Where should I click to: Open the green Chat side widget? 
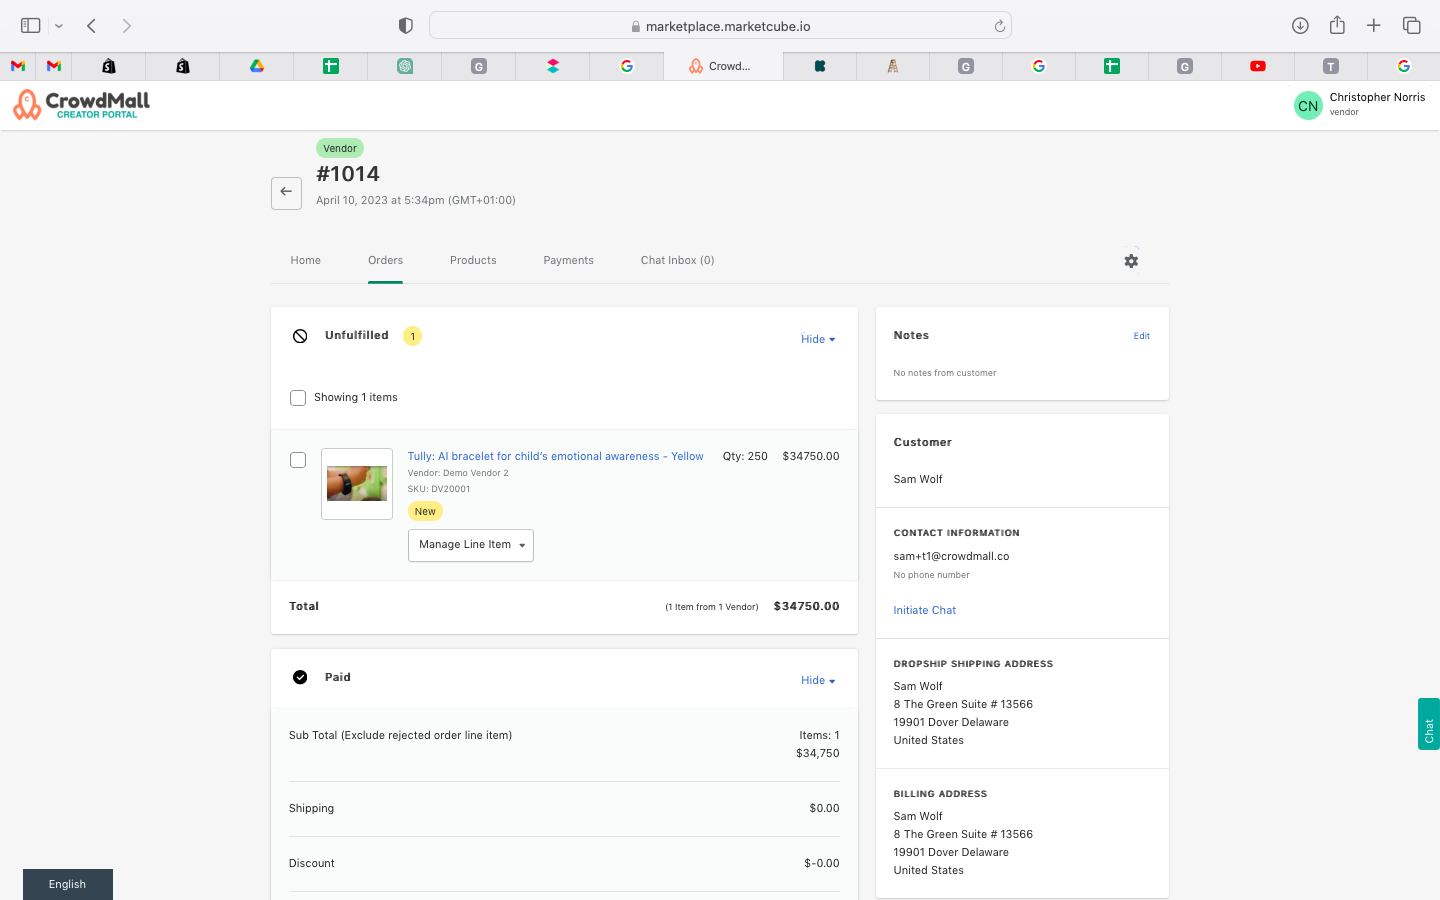coord(1429,724)
